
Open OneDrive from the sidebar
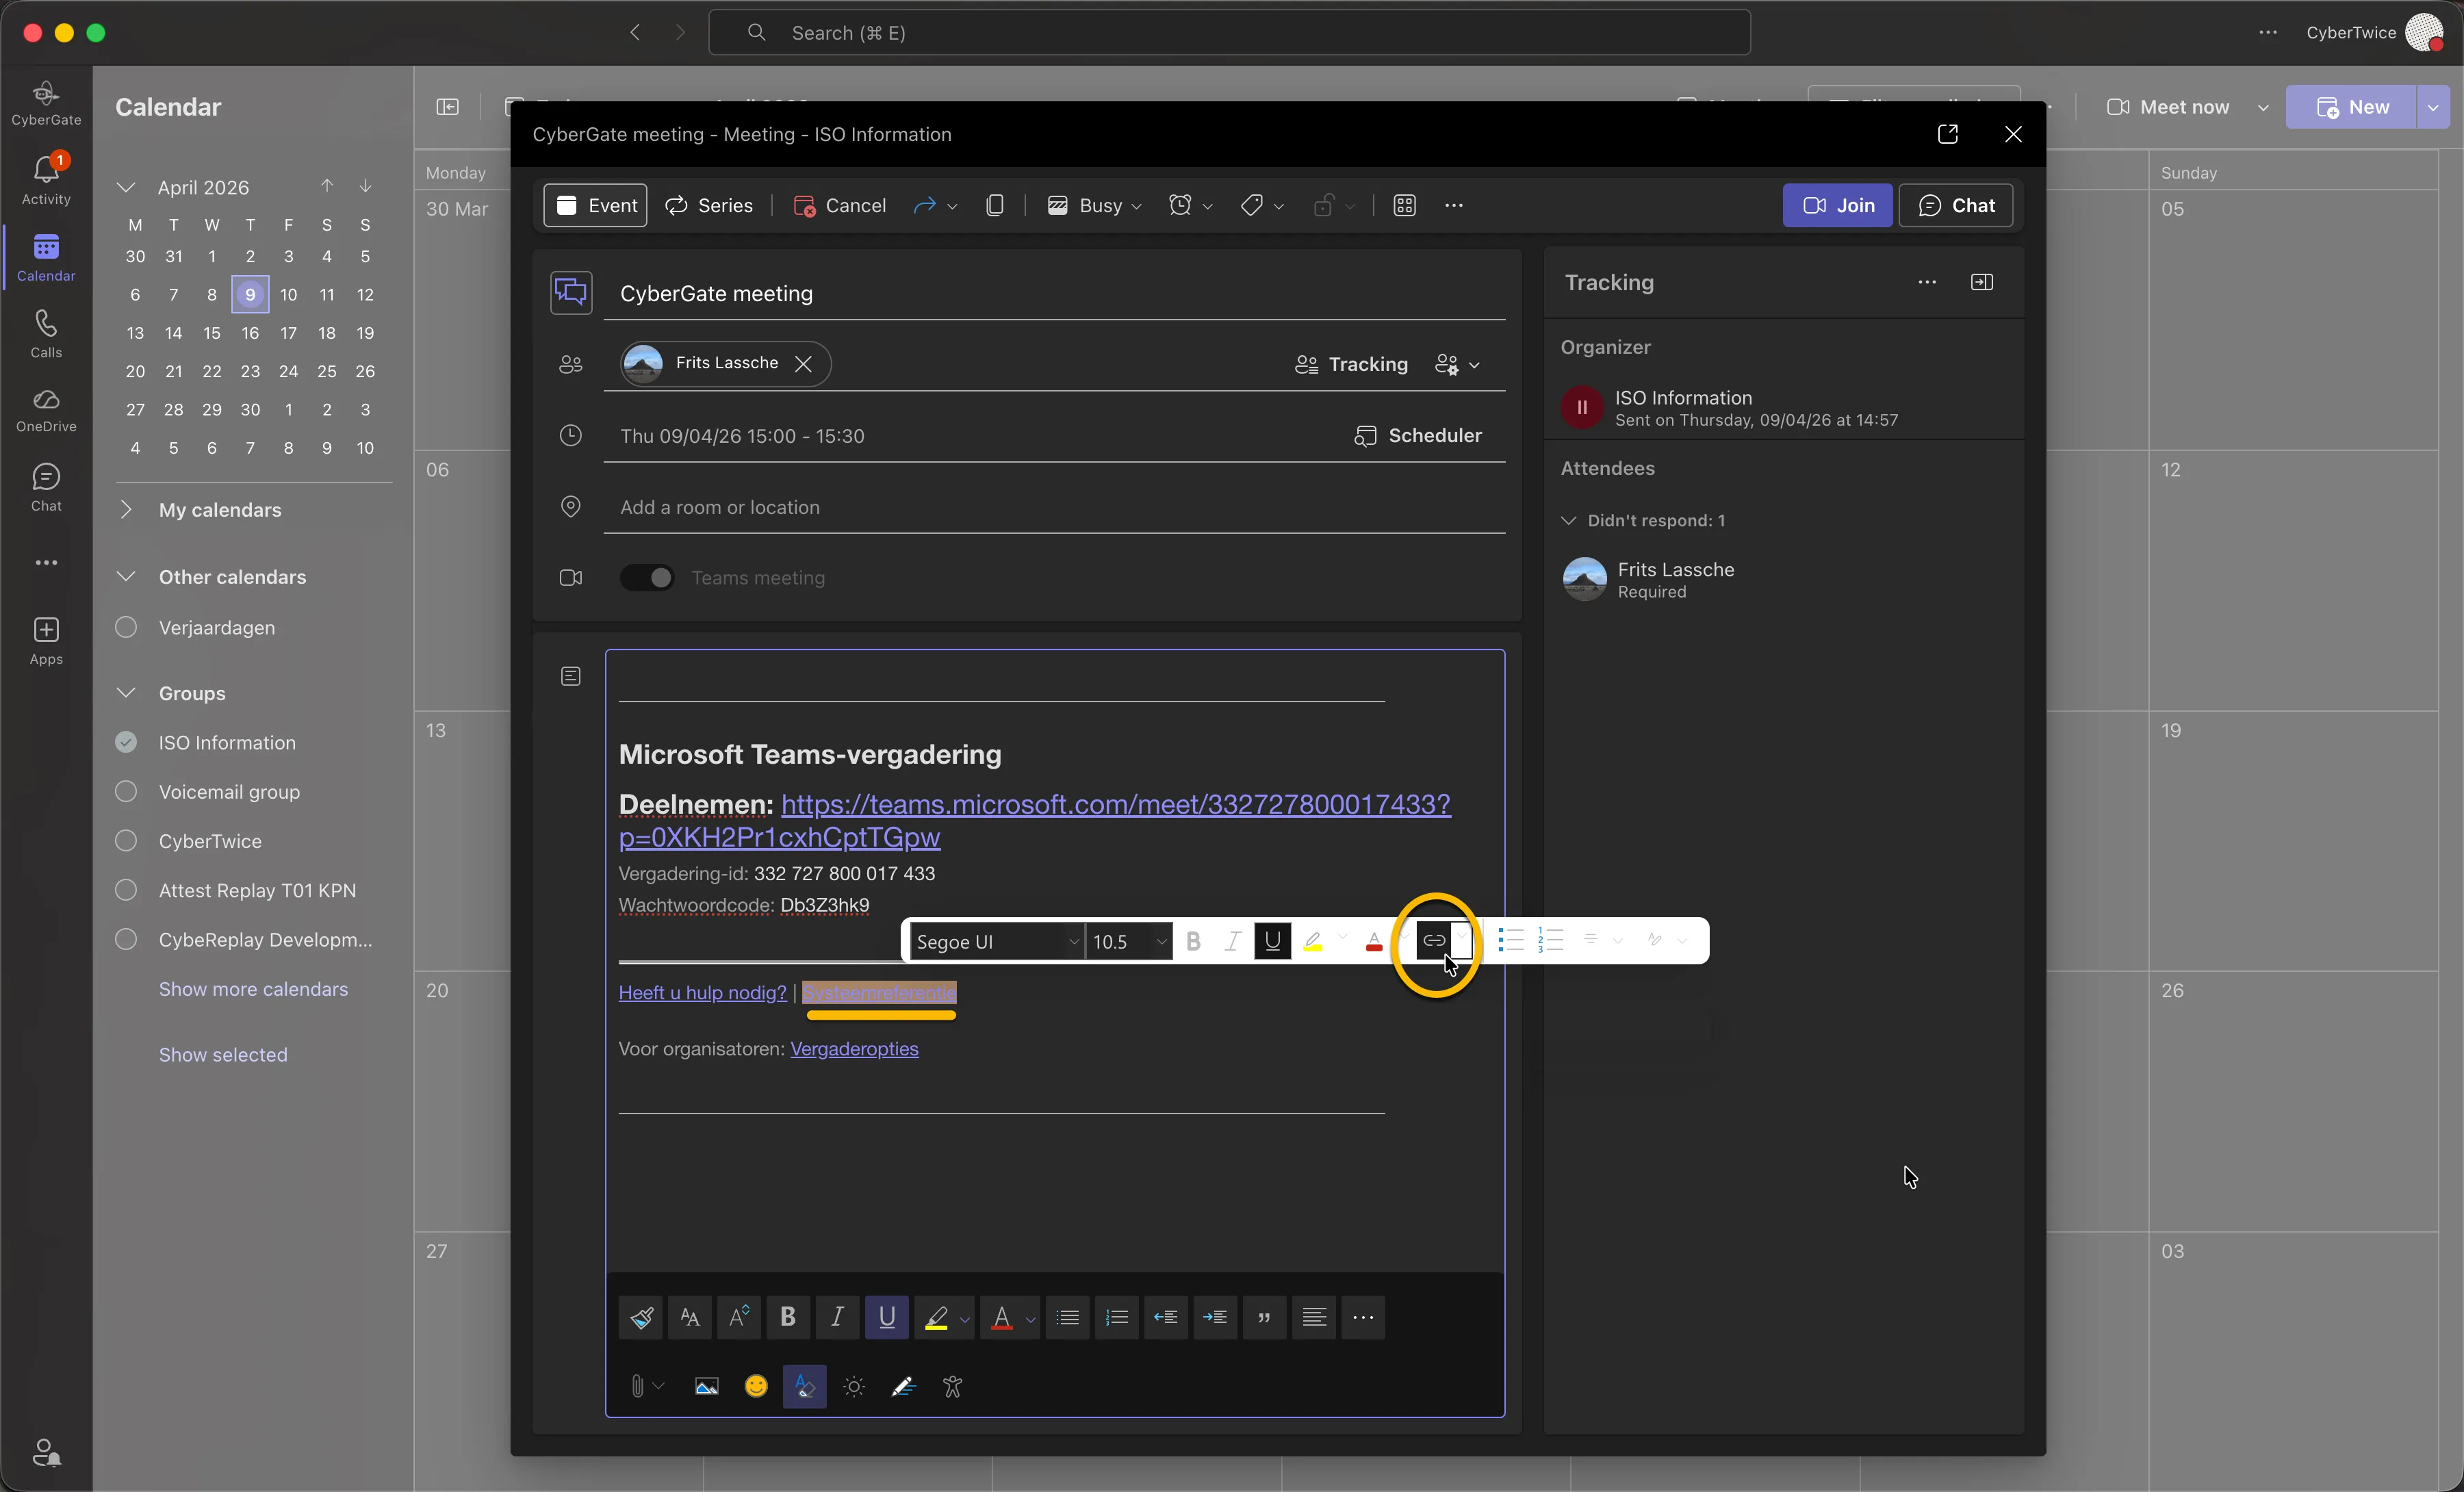[x=46, y=410]
